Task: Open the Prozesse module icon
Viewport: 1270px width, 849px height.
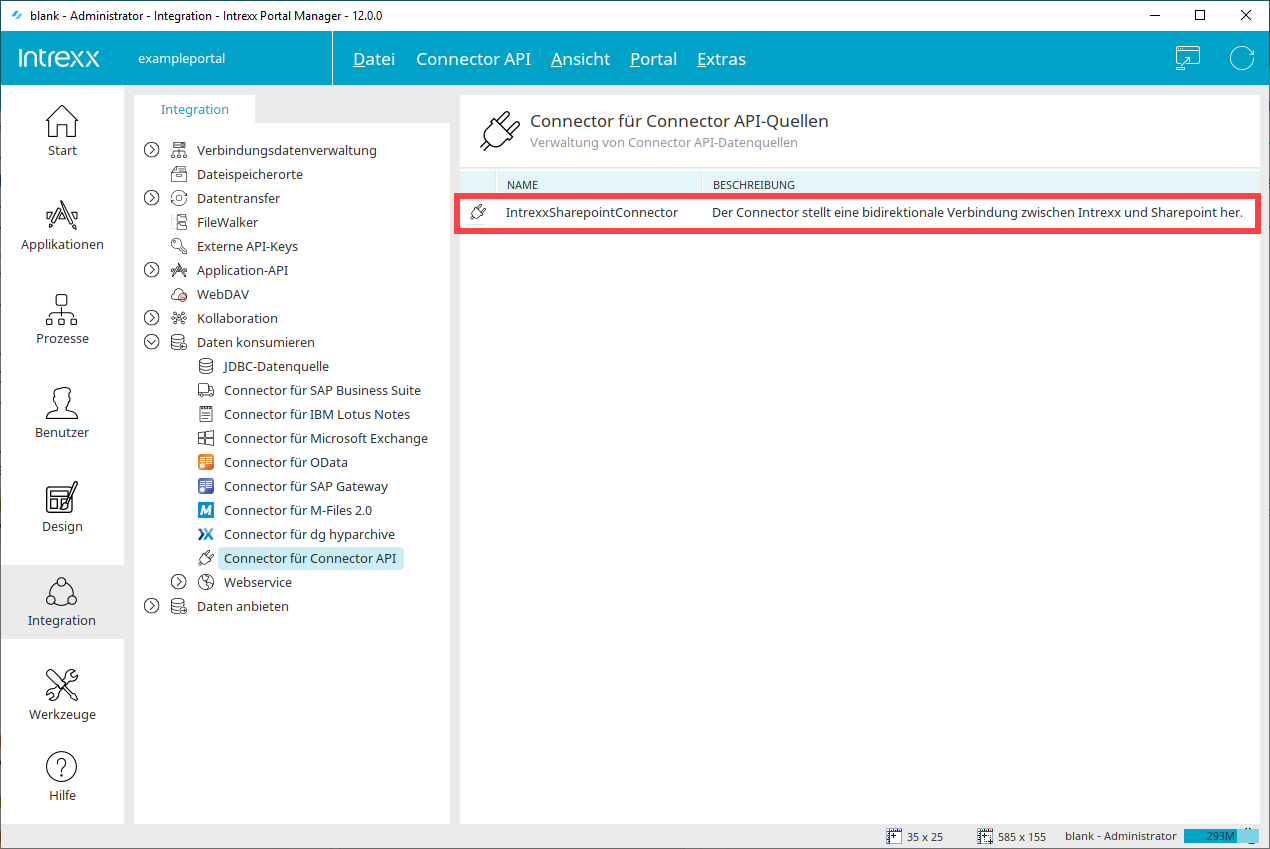Action: pos(62,309)
